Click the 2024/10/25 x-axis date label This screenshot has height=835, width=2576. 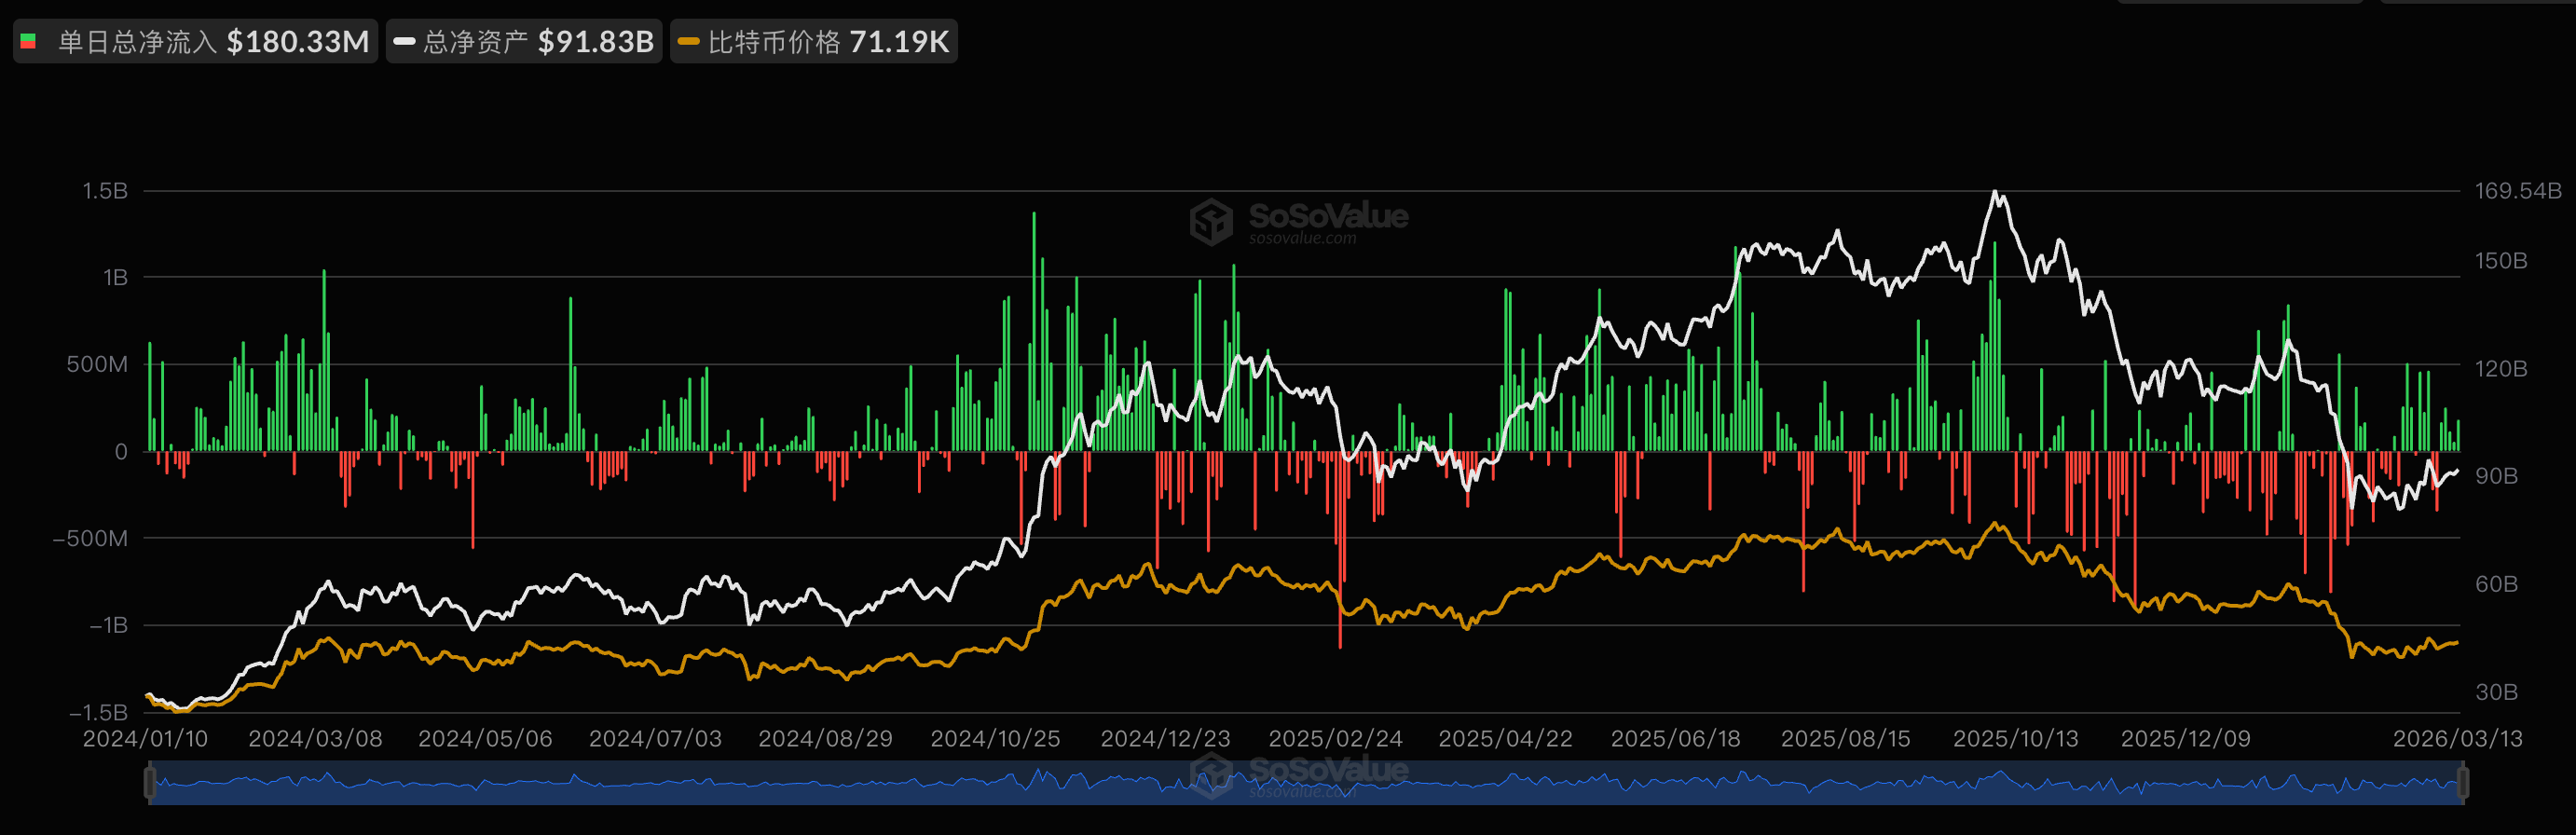click(995, 739)
